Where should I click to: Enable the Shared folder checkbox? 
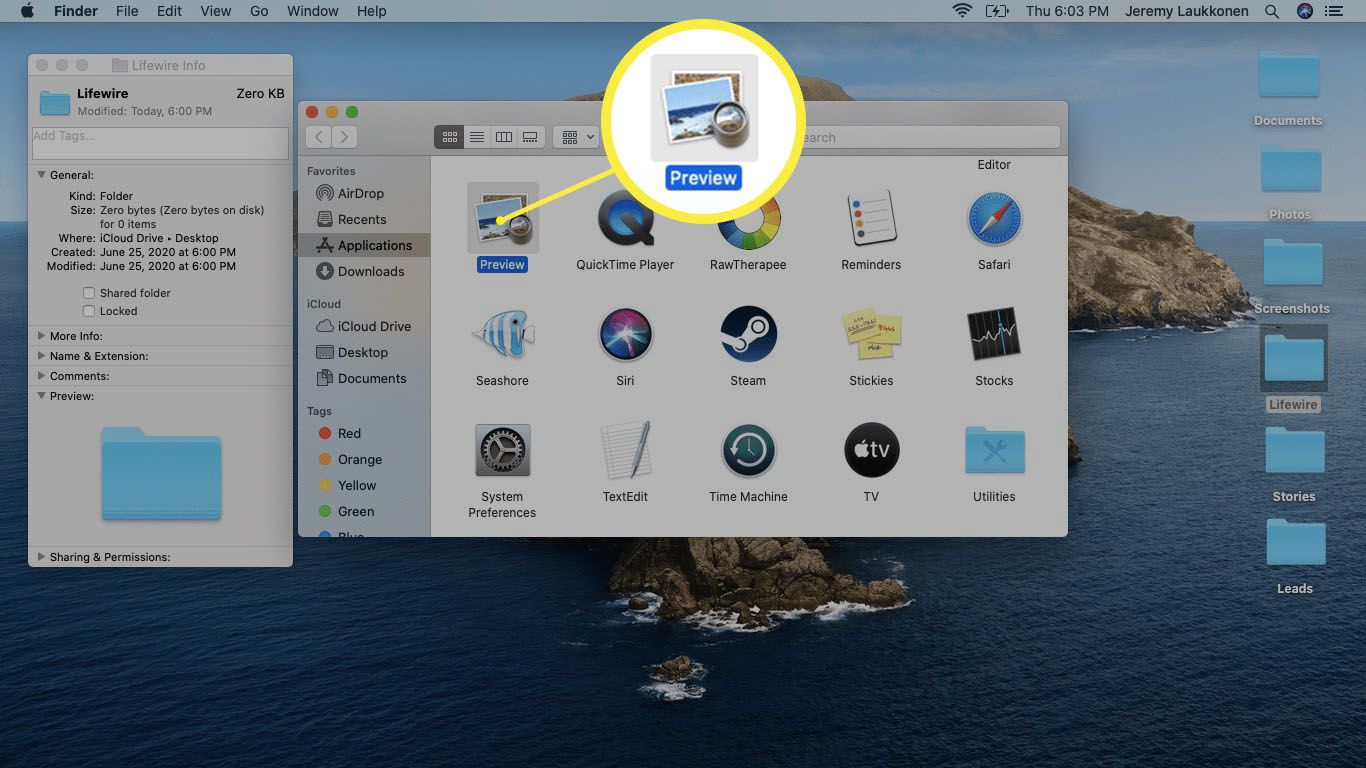89,293
